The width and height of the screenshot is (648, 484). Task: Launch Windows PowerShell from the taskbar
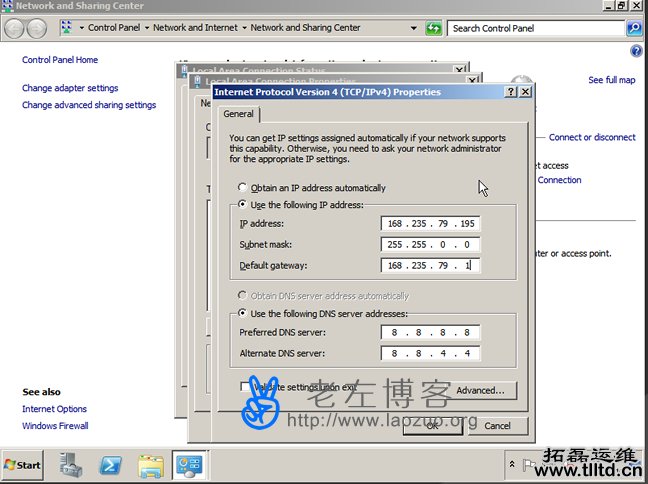pos(110,465)
